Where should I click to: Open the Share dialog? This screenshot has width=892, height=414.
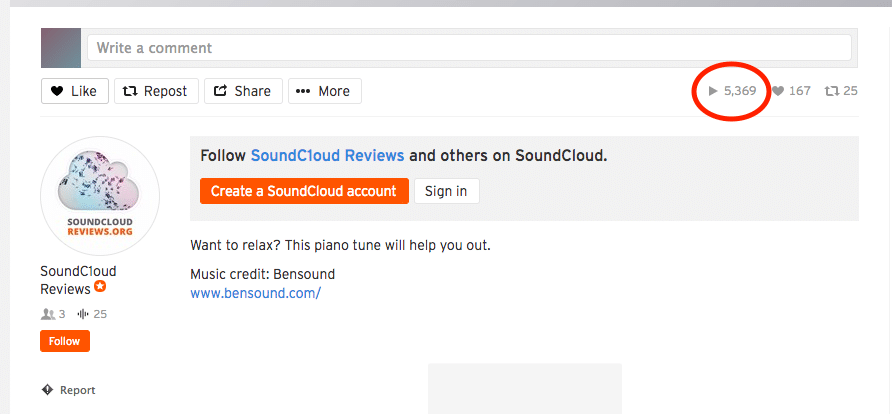click(243, 91)
